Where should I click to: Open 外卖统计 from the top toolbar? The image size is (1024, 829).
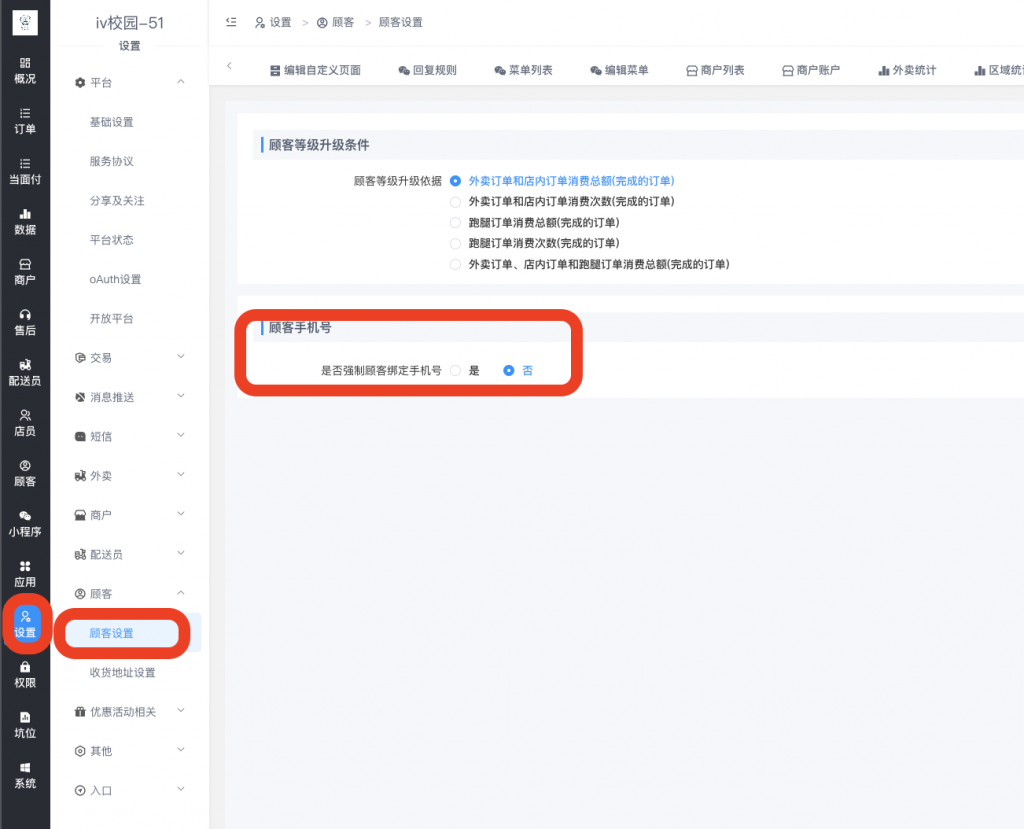[906, 70]
